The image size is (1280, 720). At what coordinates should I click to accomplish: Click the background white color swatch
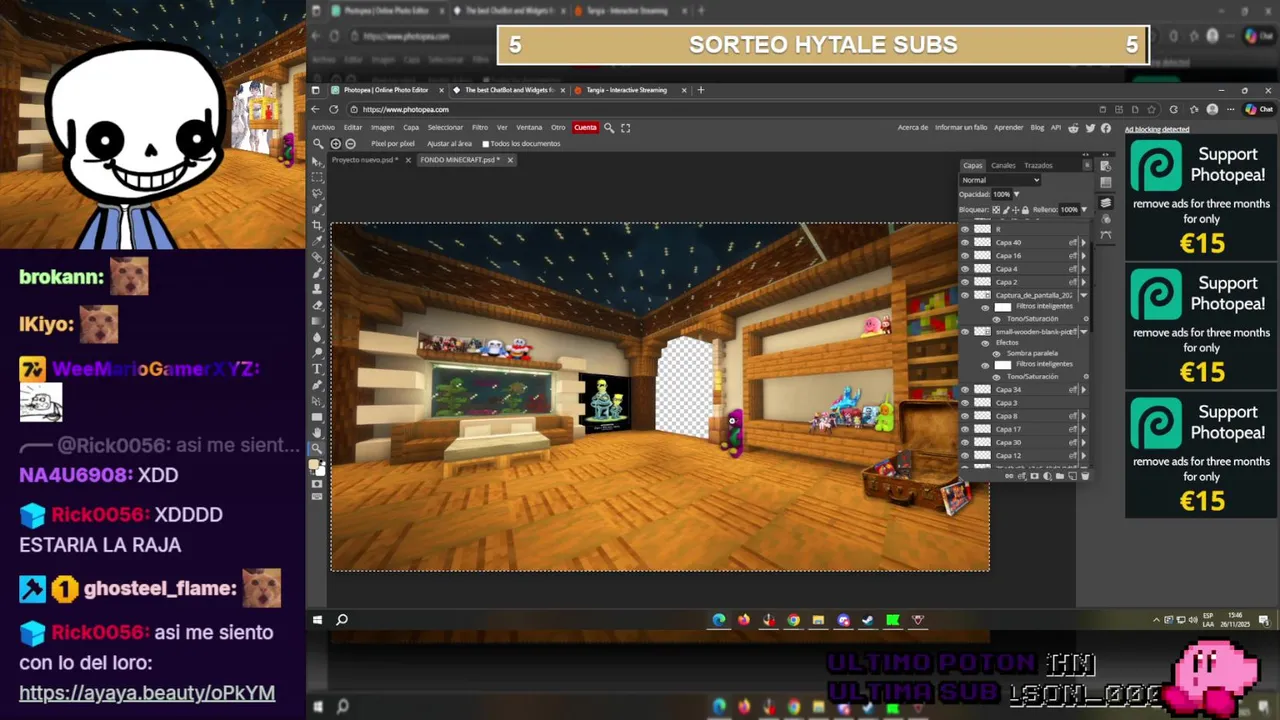click(x=321, y=470)
